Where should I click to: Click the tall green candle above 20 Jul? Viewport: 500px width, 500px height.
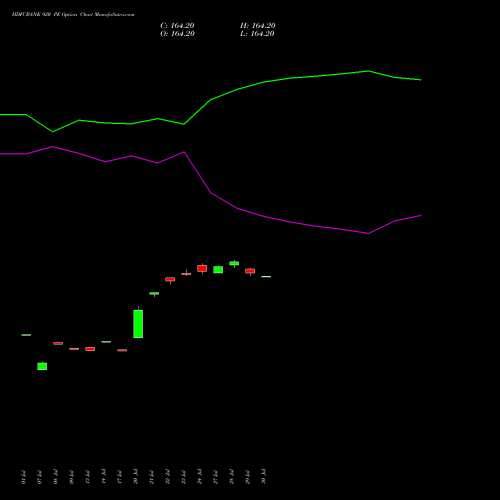[x=138, y=324]
